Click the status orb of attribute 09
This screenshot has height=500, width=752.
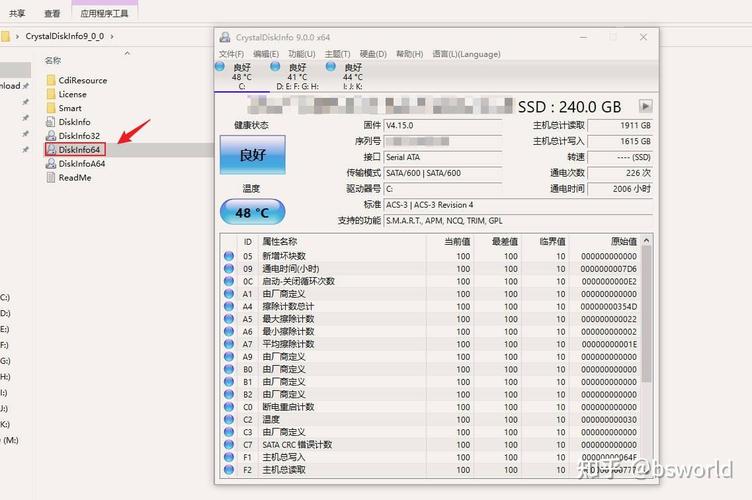click(x=229, y=268)
